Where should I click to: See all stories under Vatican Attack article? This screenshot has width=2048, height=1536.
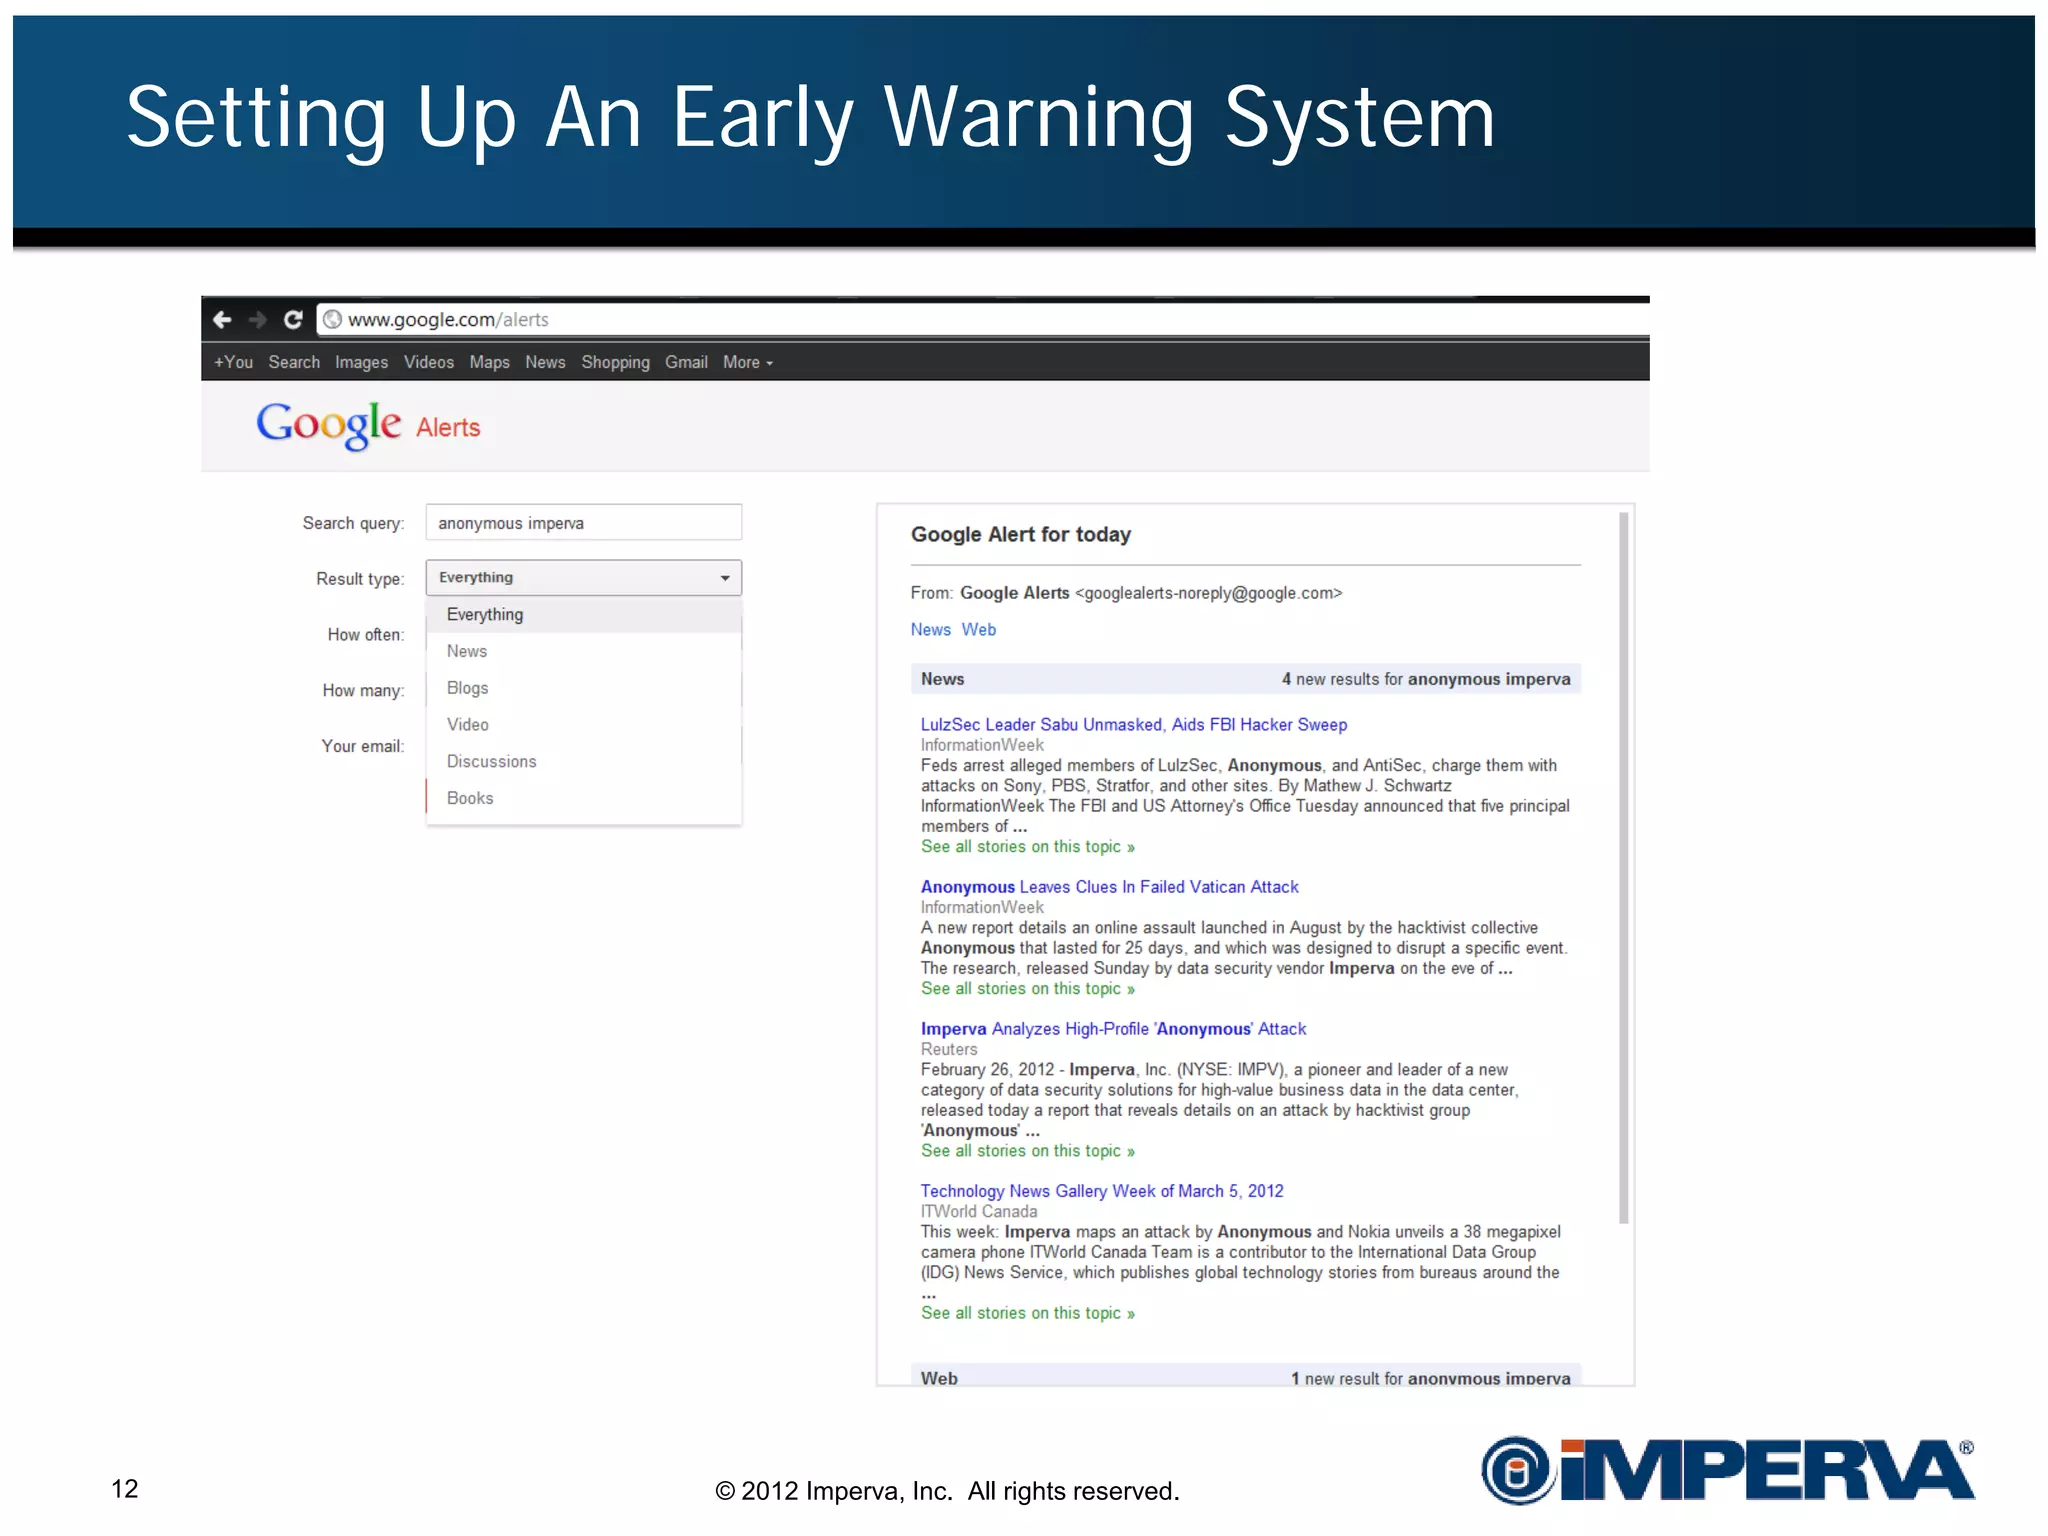[x=1028, y=988]
